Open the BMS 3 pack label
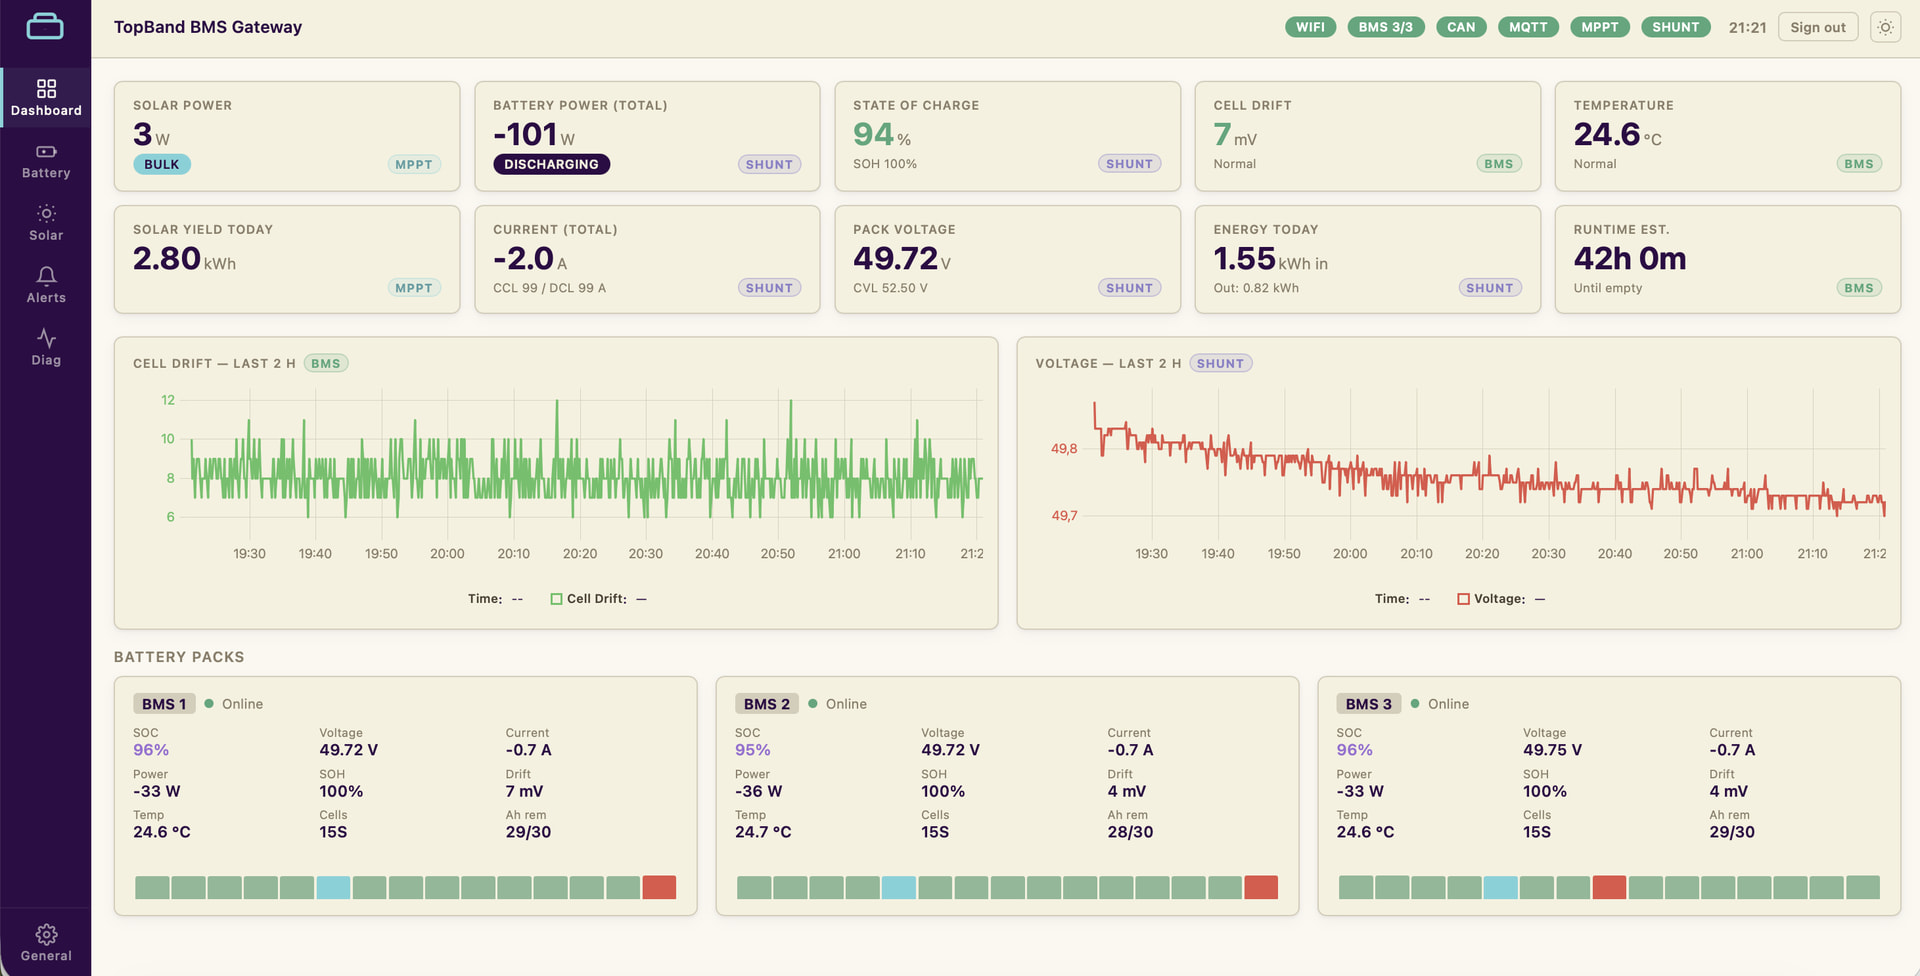The width and height of the screenshot is (1920, 976). pos(1368,704)
